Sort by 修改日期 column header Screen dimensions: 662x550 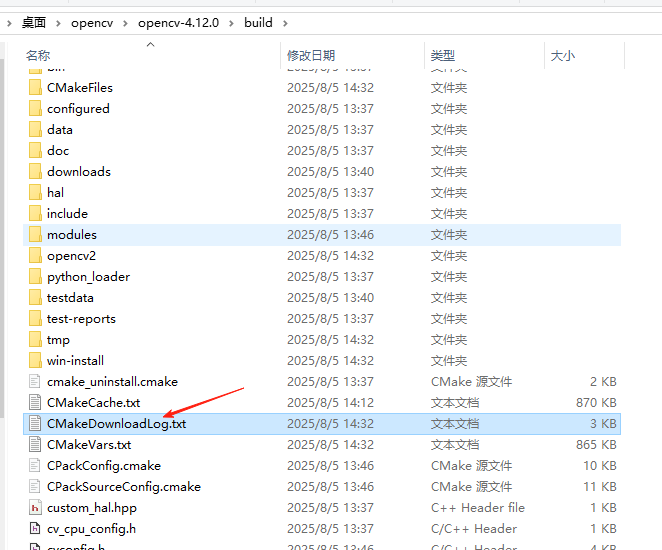click(x=311, y=55)
